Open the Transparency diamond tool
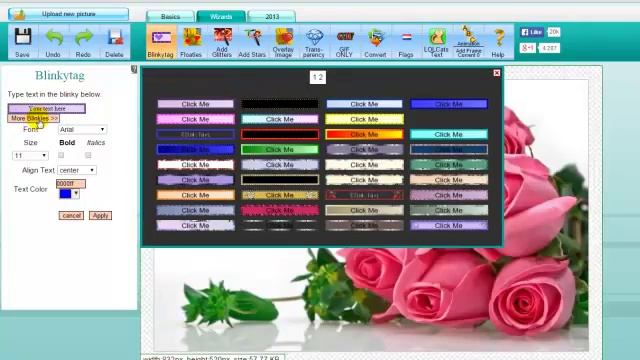Viewport: 640px width, 360px height. 314,42
